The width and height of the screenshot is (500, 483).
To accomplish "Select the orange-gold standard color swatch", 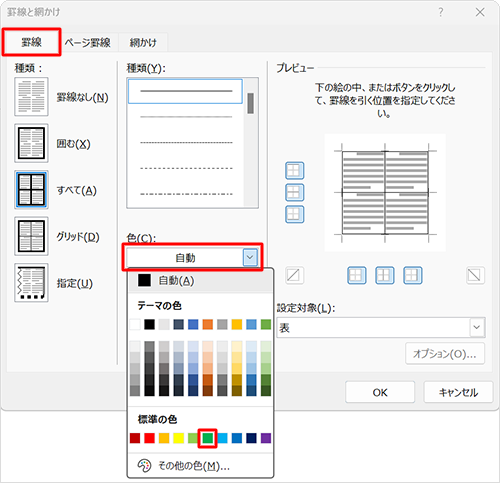I will pos(164,438).
